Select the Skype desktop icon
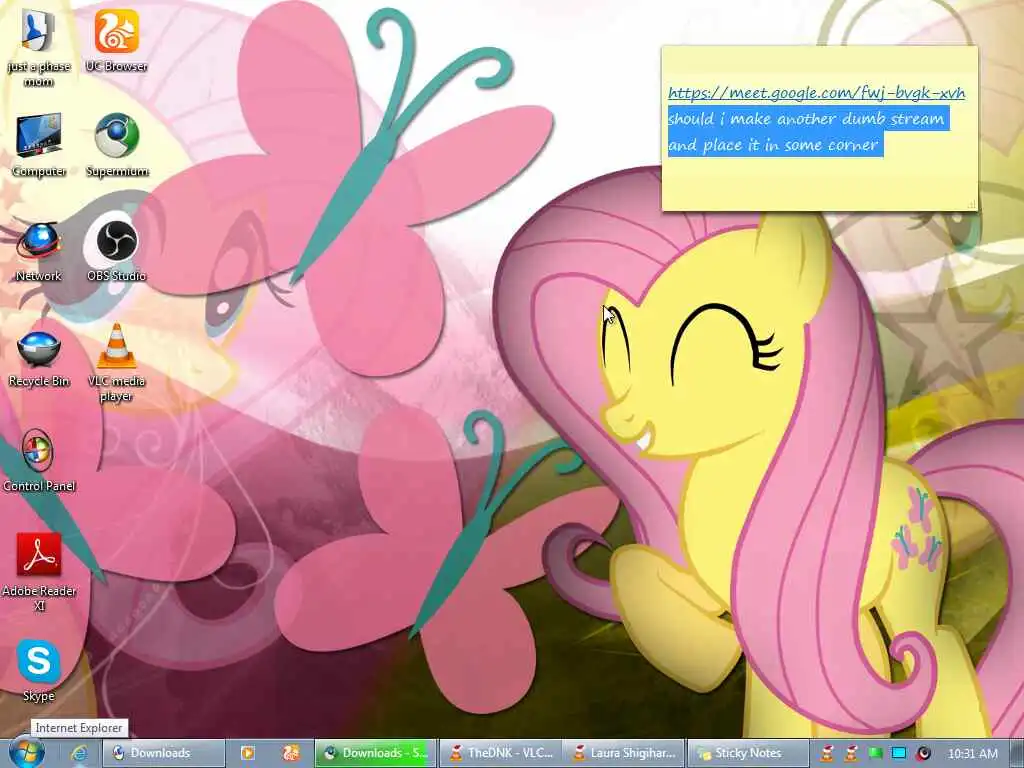This screenshot has width=1024, height=768. coord(39,671)
